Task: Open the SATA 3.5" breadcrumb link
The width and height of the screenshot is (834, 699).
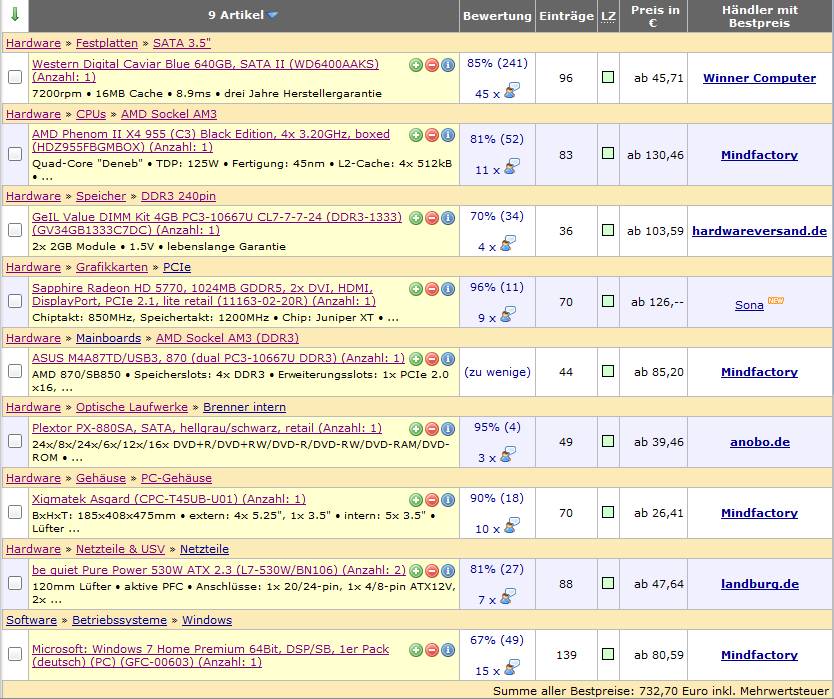Action: coord(182,43)
